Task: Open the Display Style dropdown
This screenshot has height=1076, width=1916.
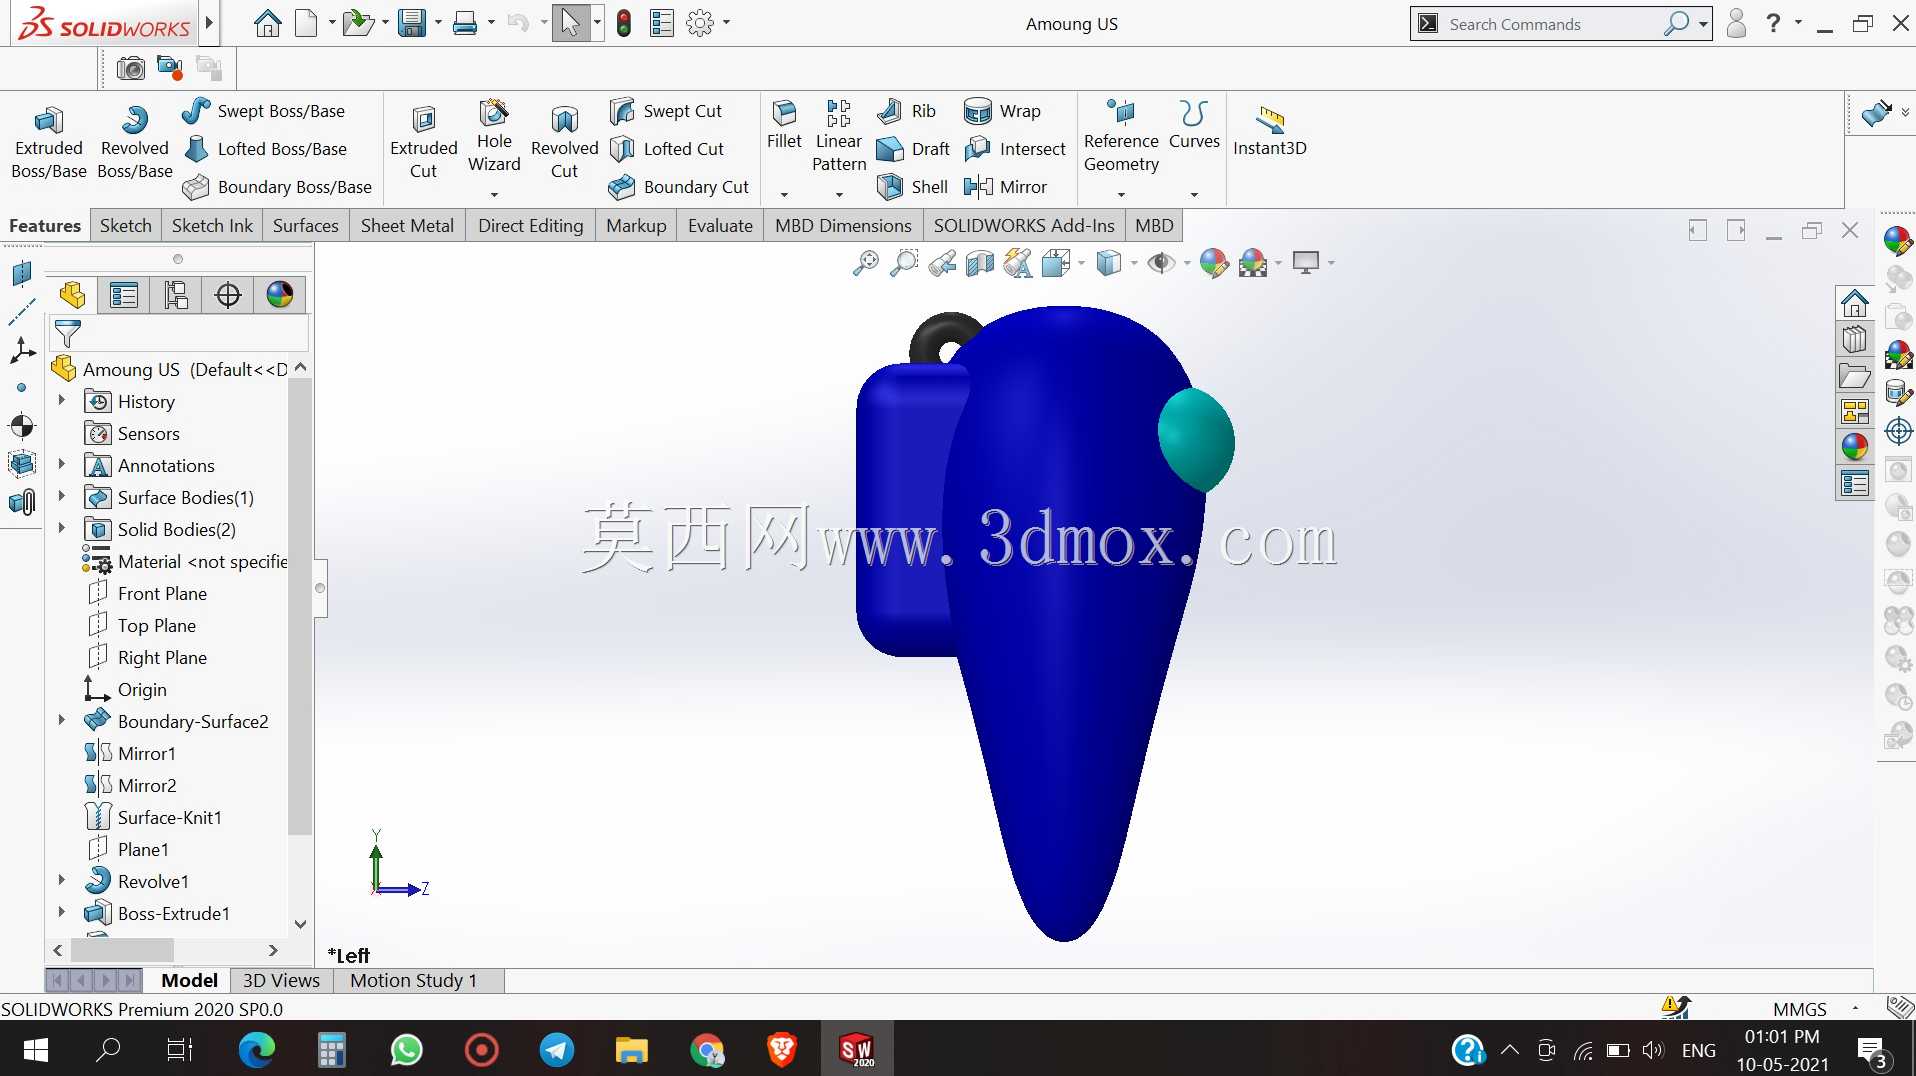Action: [x=1133, y=263]
